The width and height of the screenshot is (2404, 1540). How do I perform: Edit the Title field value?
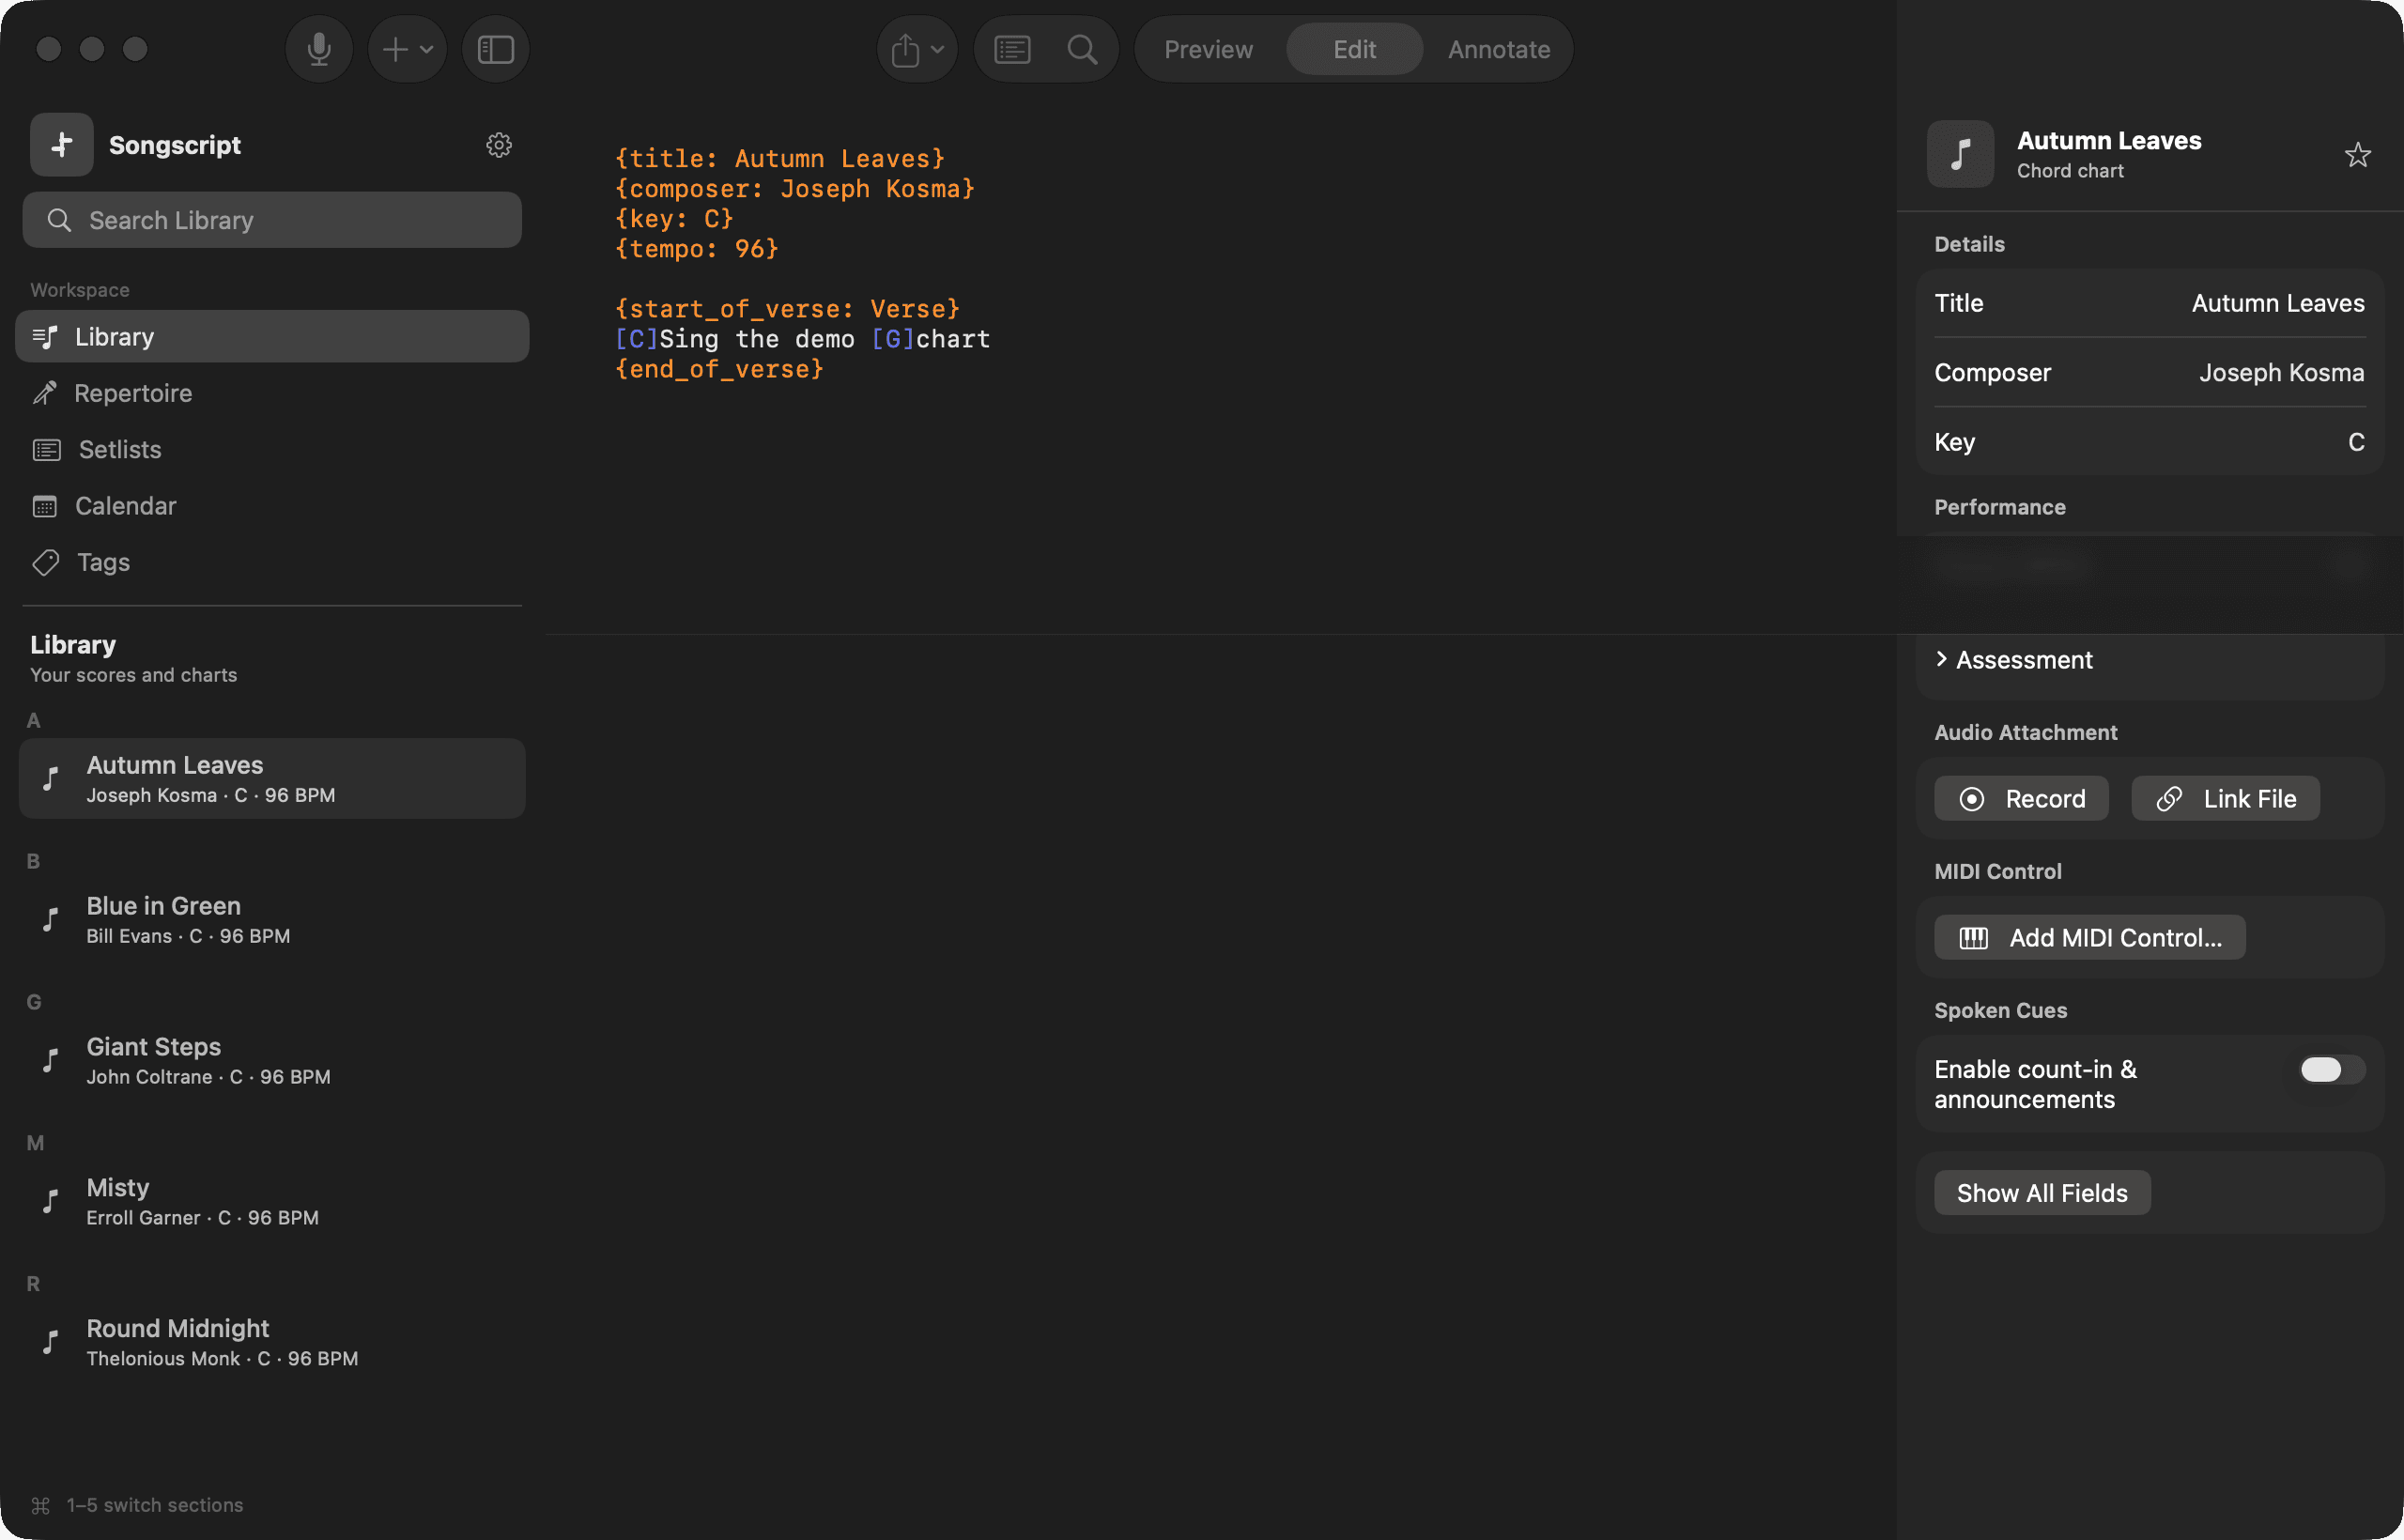pos(2277,303)
